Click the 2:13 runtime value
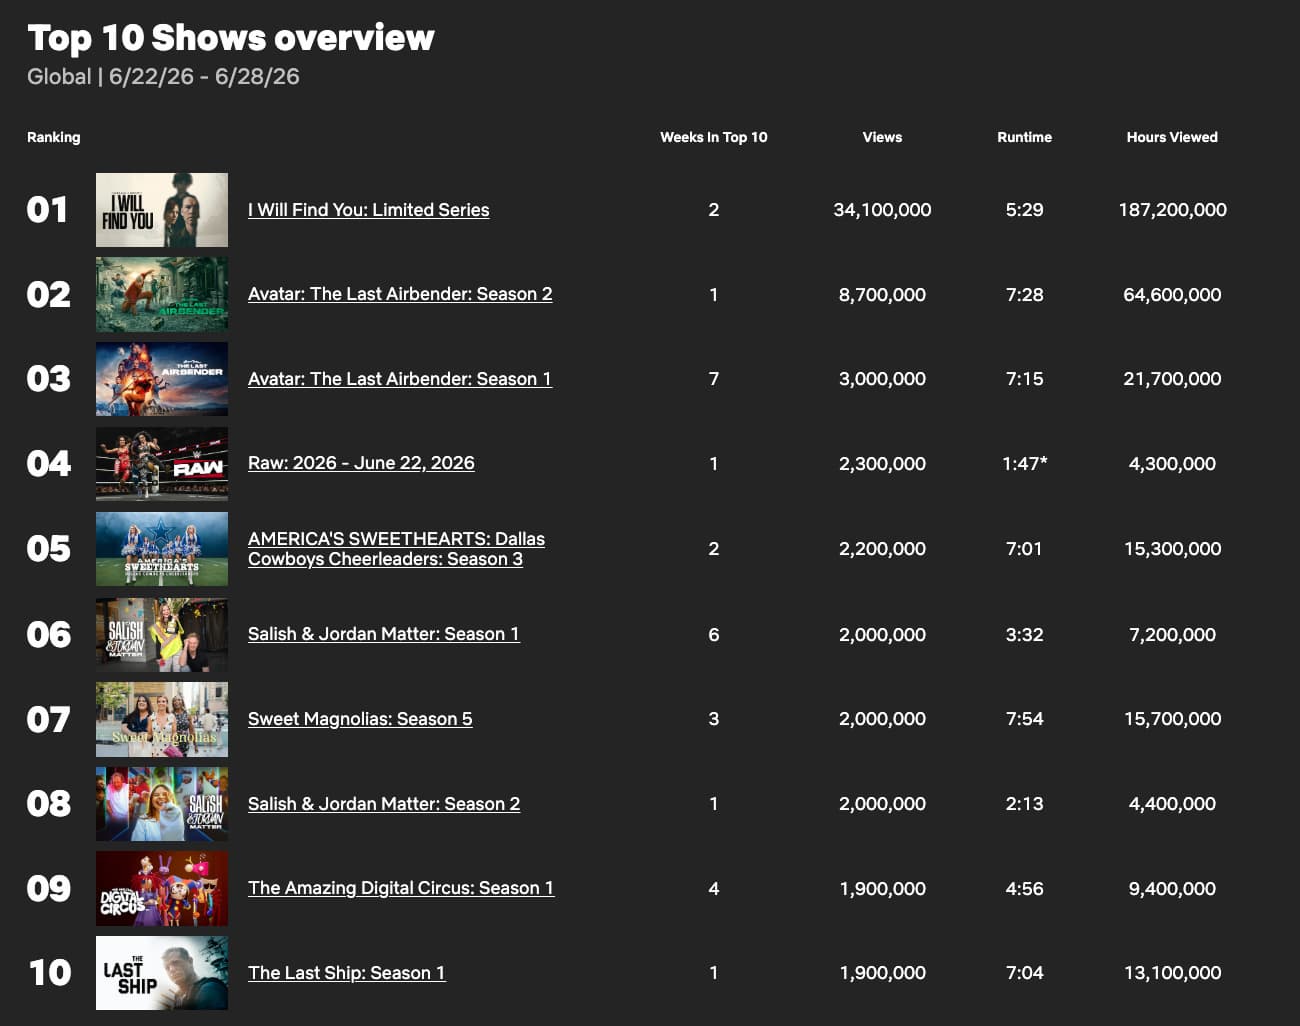1300x1026 pixels. [x=1024, y=804]
